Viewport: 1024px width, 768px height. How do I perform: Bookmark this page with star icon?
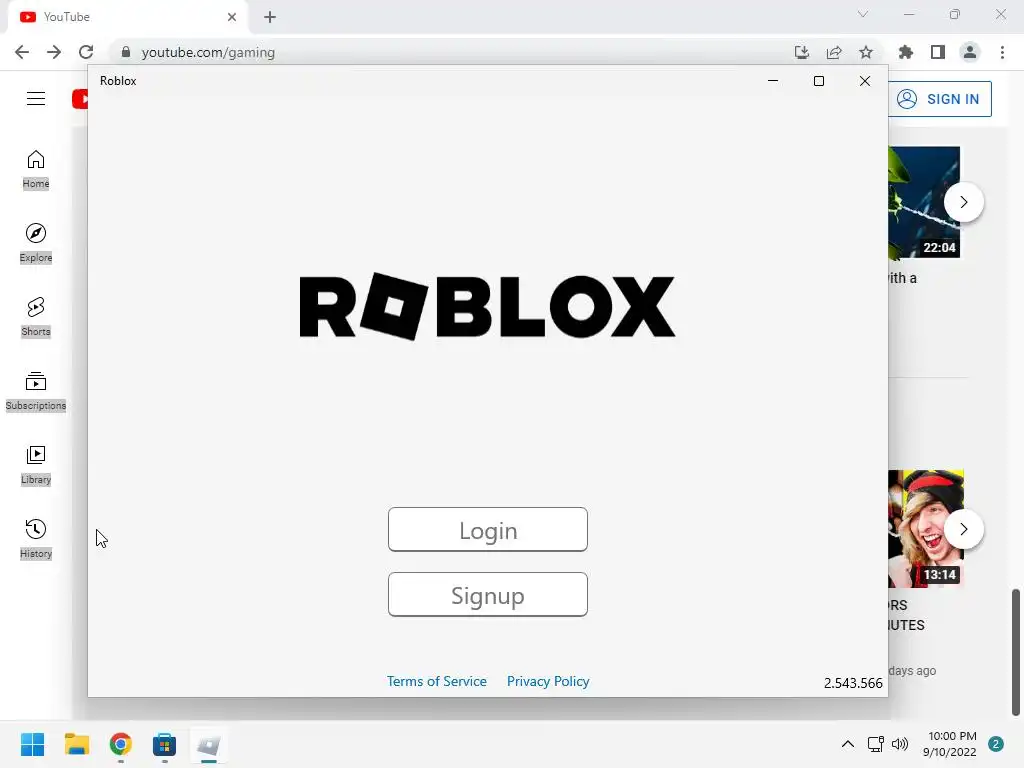(x=866, y=52)
